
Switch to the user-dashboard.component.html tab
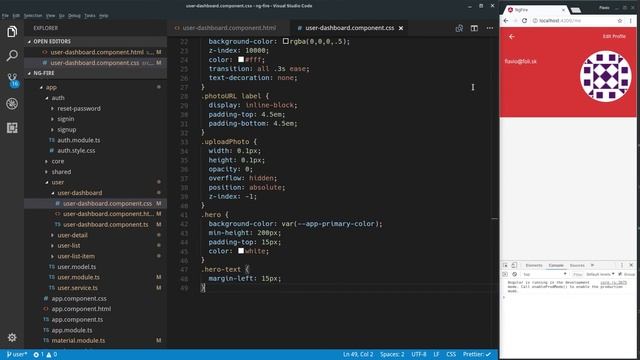(229, 28)
